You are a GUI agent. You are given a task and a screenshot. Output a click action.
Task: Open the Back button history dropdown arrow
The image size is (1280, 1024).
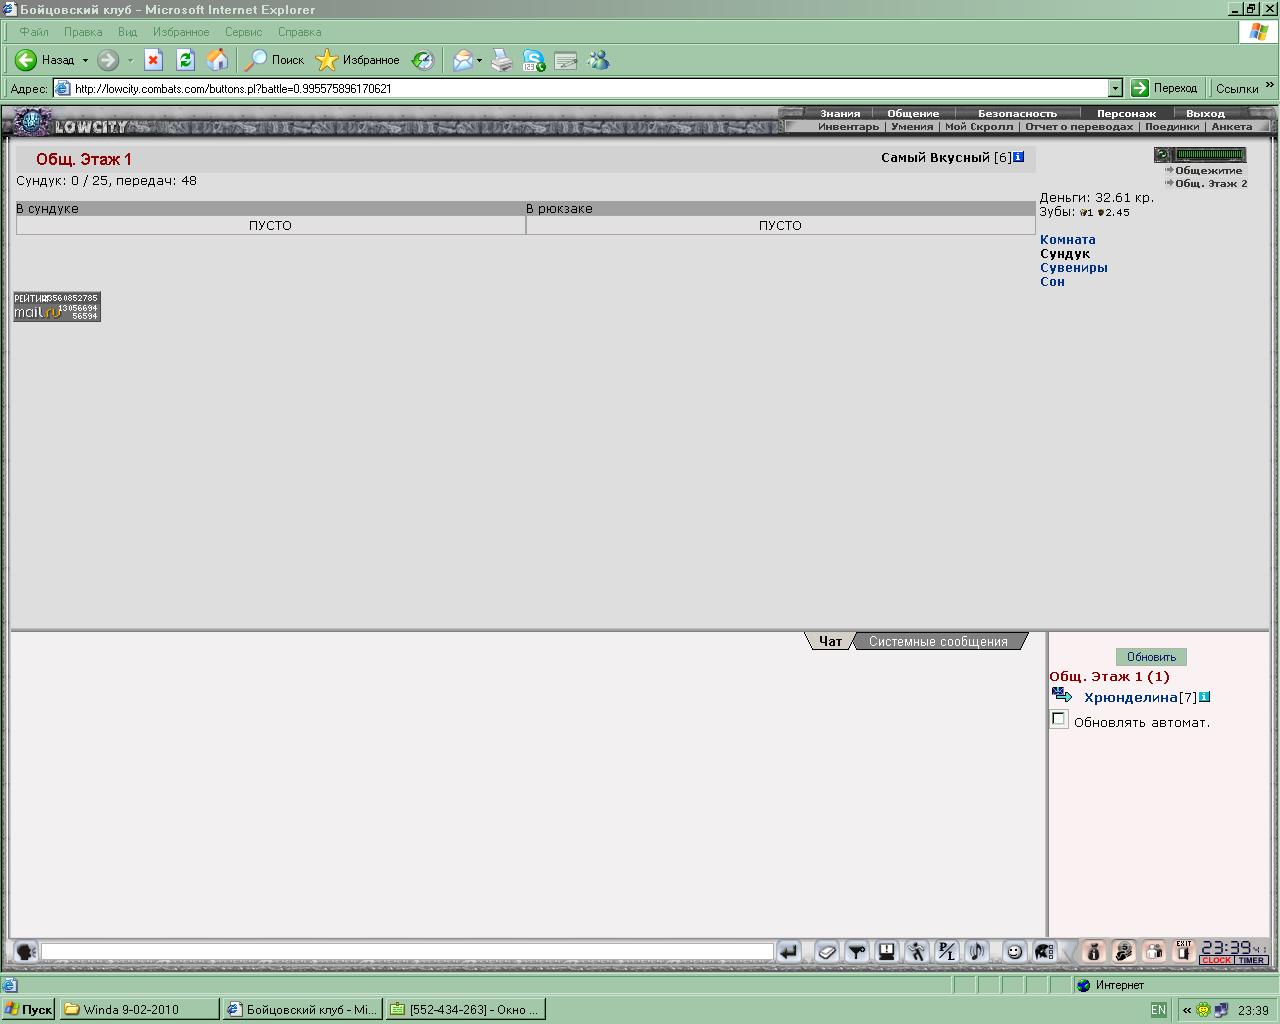85,60
